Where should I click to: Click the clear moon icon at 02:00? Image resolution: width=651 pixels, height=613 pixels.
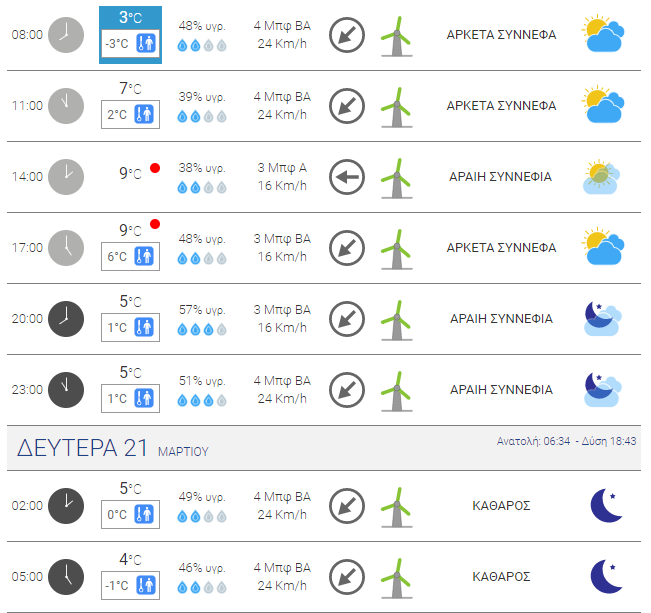click(607, 505)
